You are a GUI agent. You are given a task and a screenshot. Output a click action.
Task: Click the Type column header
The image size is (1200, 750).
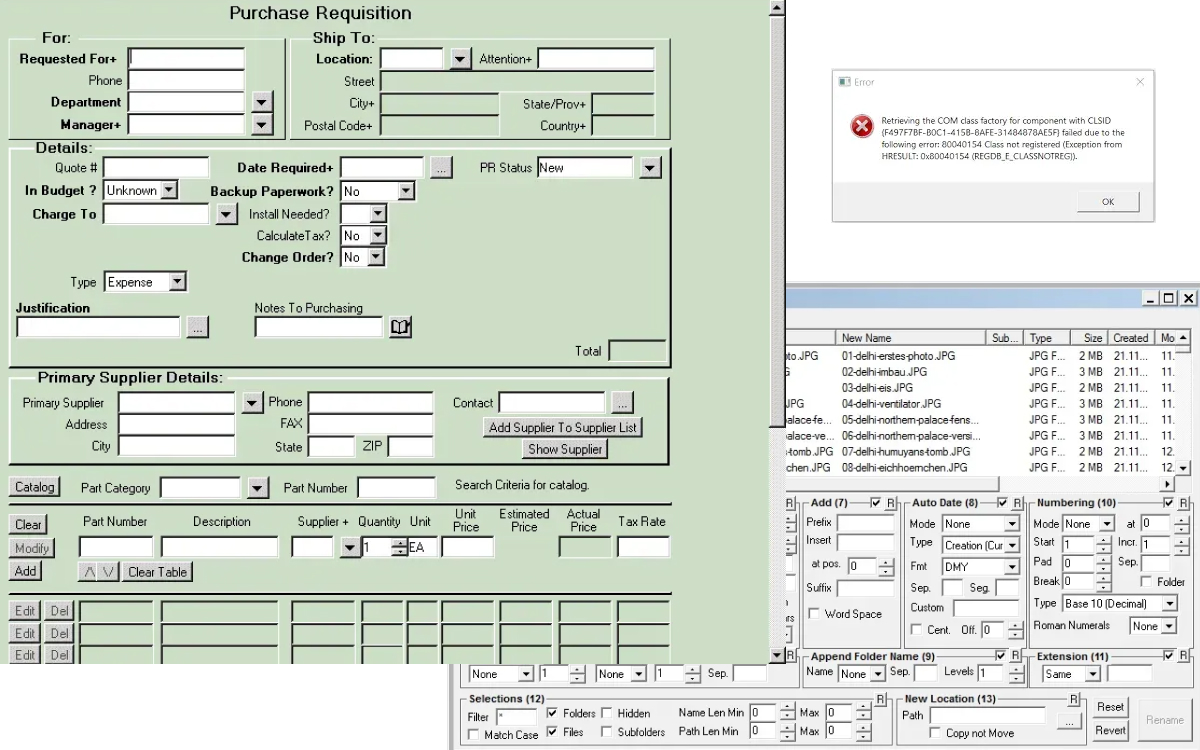(x=1049, y=338)
